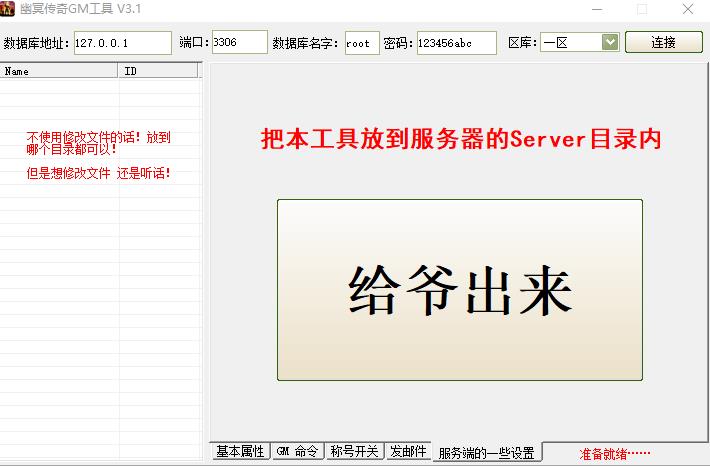Click the big 给爷出来 button

[460, 290]
